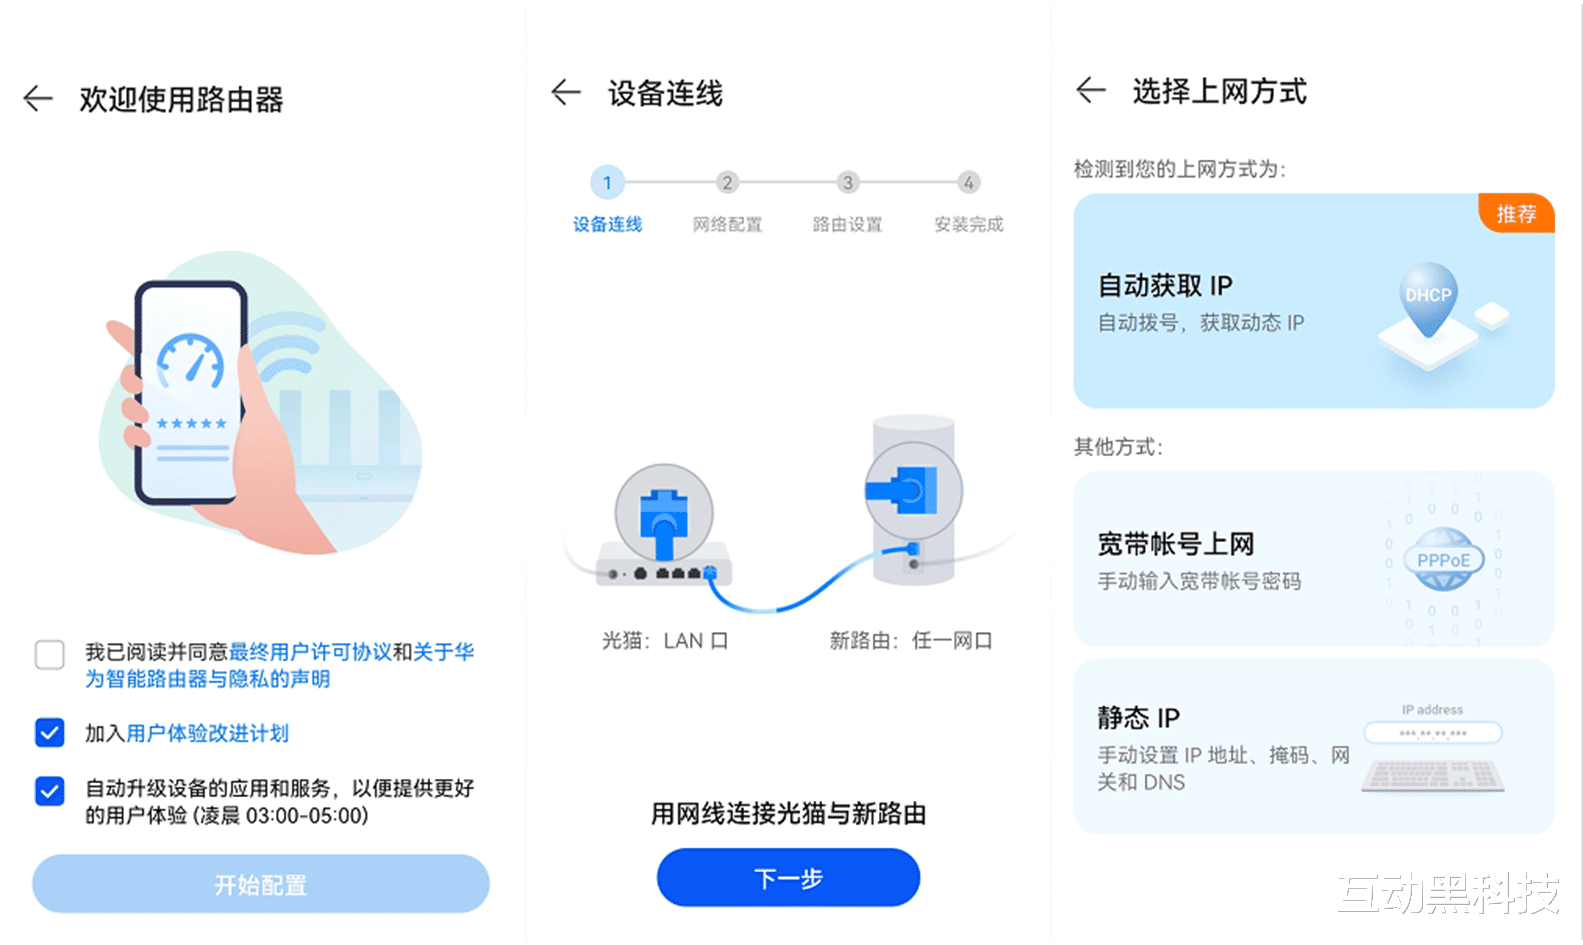
Task: Click the 自动拨号，获取动态 IP subtitle
Action: click(1201, 323)
